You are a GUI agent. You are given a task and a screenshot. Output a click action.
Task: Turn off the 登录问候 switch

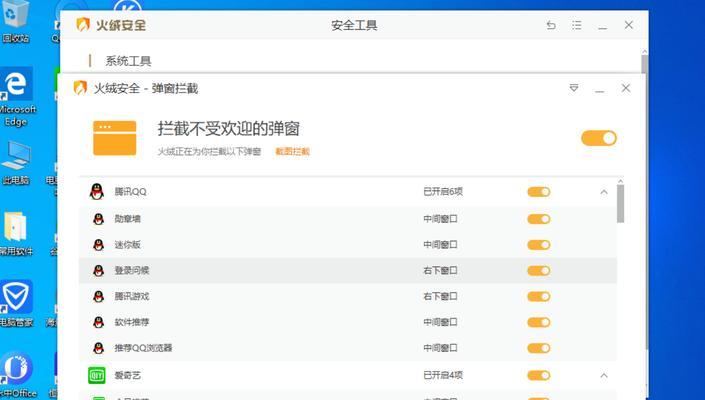coord(539,271)
